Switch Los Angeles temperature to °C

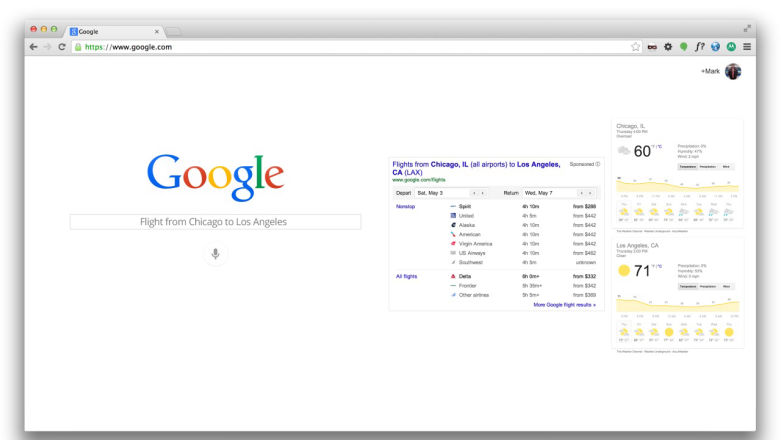click(x=660, y=267)
